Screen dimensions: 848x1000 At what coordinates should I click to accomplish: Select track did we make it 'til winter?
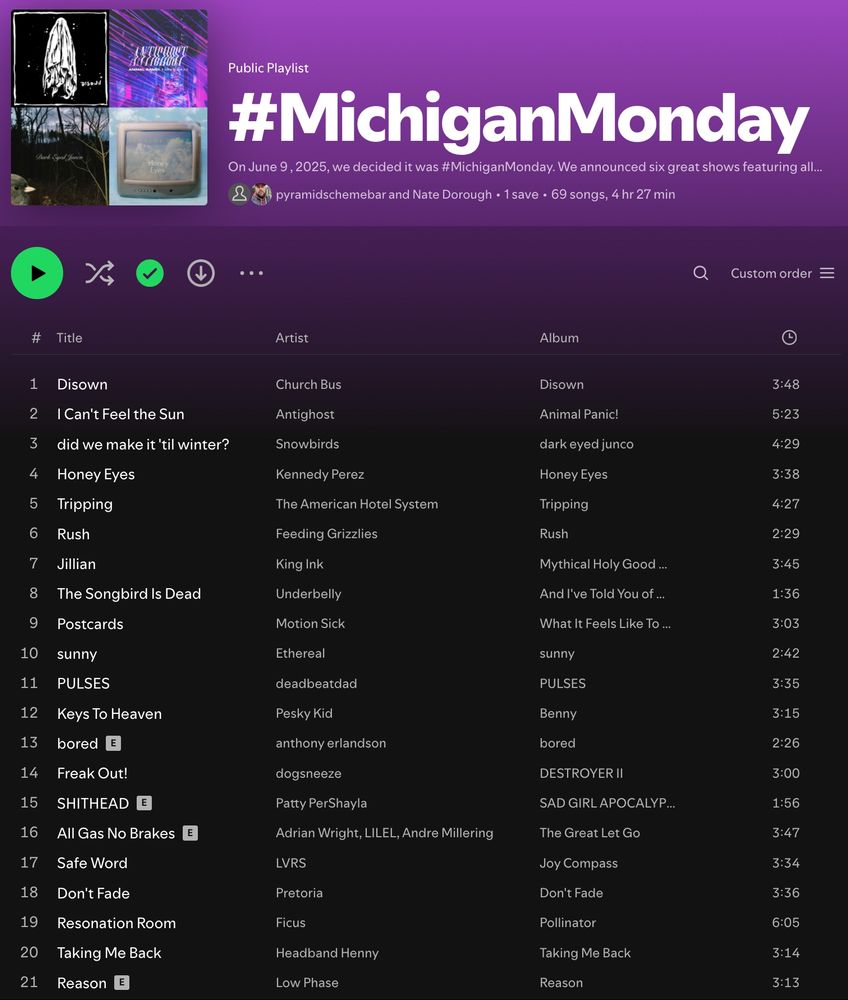(x=143, y=445)
